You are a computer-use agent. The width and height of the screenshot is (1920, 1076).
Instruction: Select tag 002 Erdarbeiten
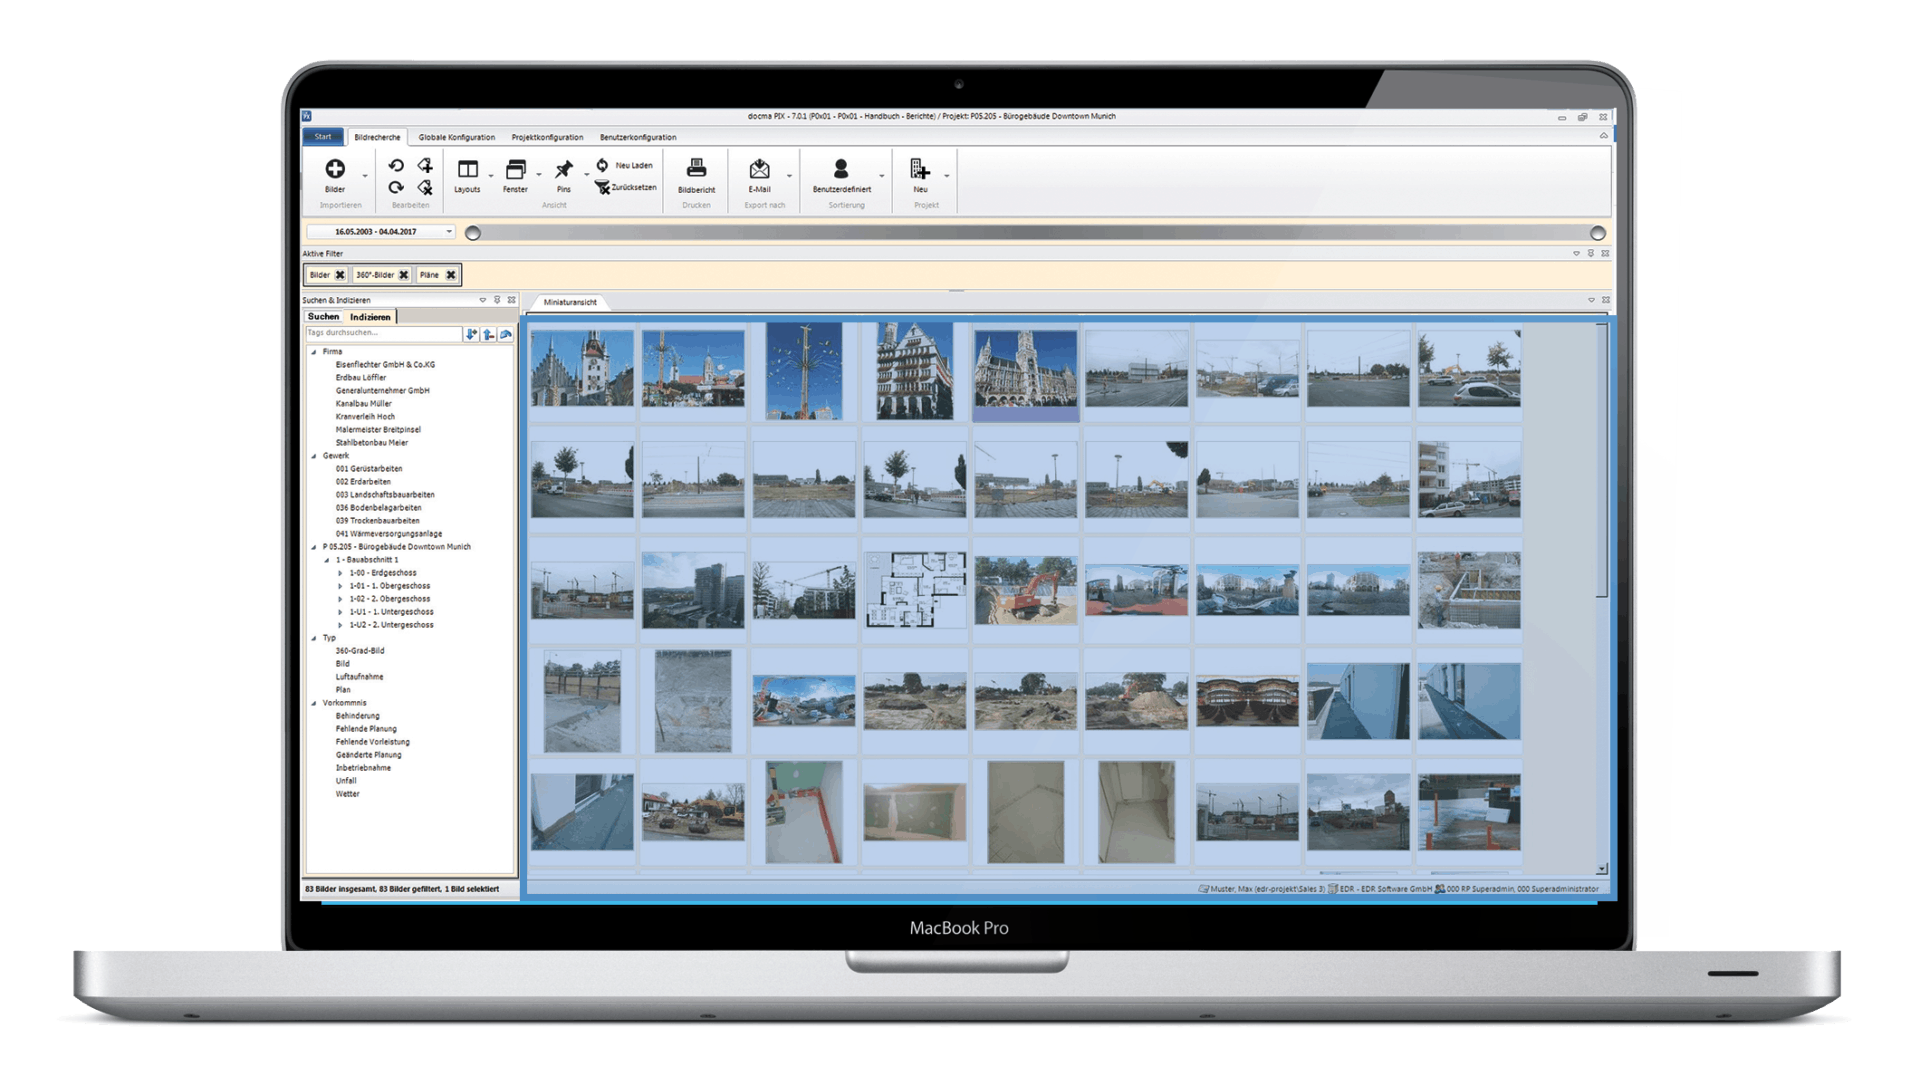363,482
